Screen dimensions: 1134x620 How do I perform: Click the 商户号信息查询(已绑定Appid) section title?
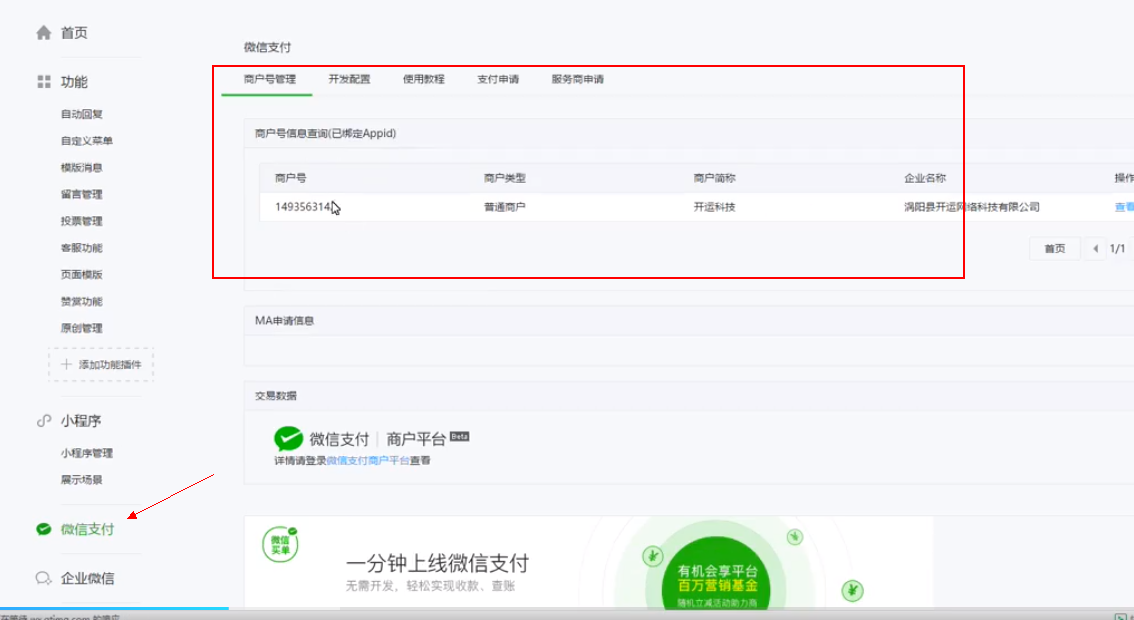[325, 133]
